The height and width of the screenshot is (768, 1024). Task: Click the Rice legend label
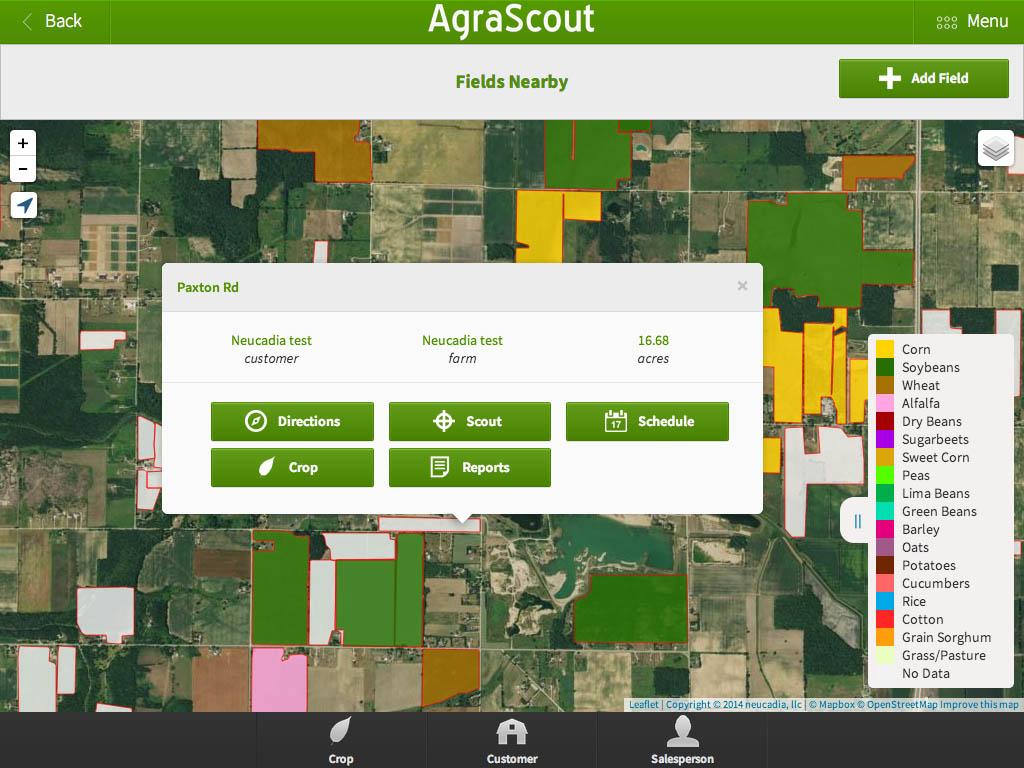[x=914, y=601]
